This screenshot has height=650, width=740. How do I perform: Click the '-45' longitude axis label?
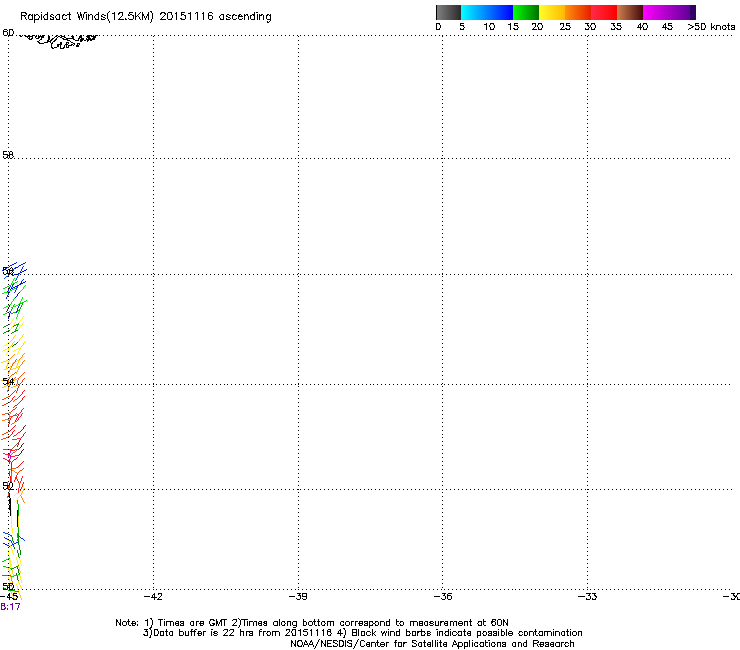point(9,597)
